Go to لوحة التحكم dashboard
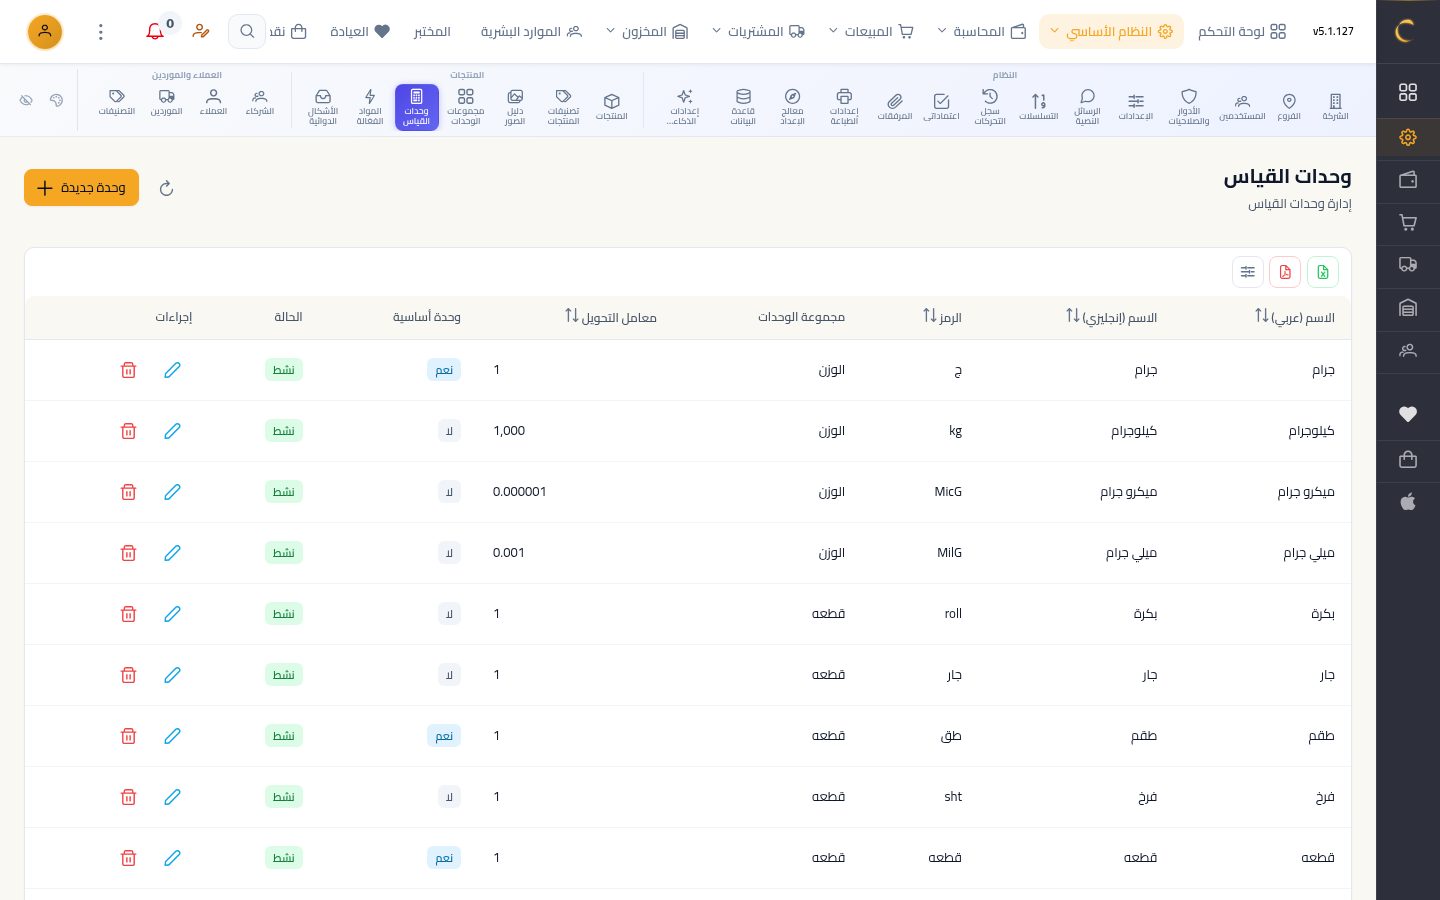This screenshot has width=1440, height=900. [x=1242, y=32]
